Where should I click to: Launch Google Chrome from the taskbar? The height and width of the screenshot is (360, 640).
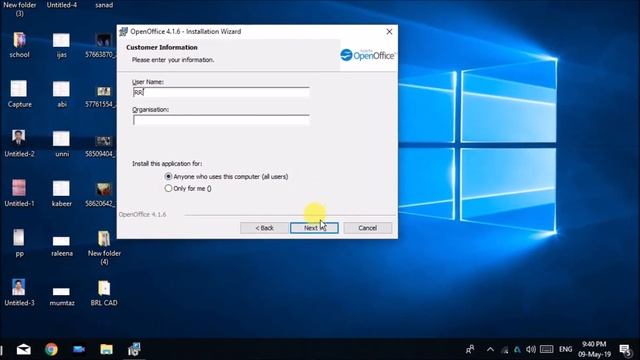[51, 349]
